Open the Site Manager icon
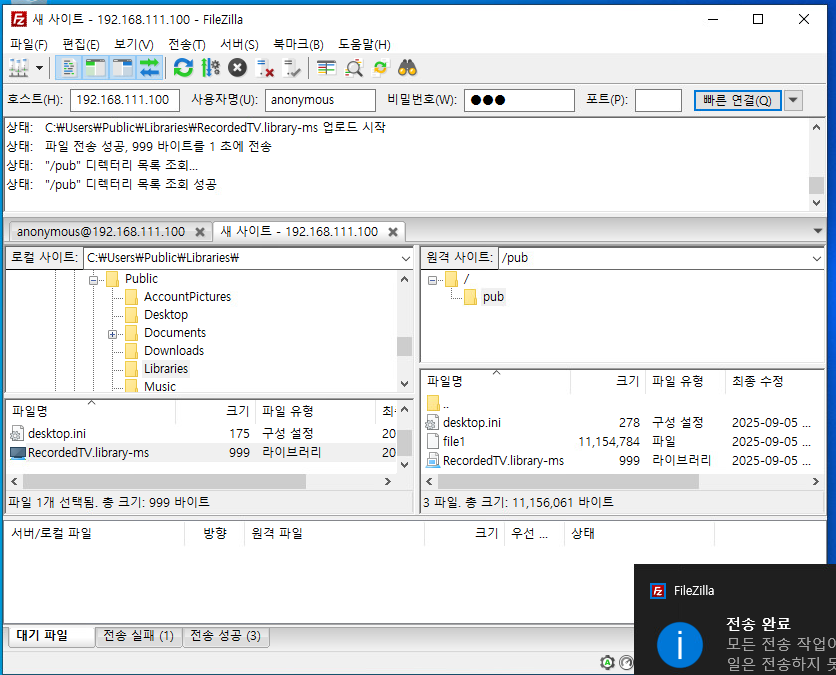836x675 pixels. (19, 68)
